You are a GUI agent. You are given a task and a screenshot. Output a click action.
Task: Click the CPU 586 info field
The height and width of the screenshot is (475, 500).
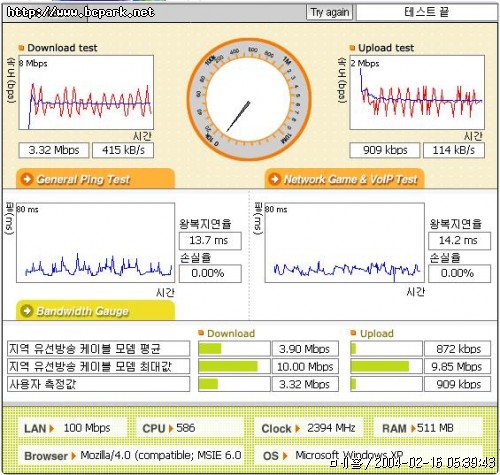tap(190, 428)
